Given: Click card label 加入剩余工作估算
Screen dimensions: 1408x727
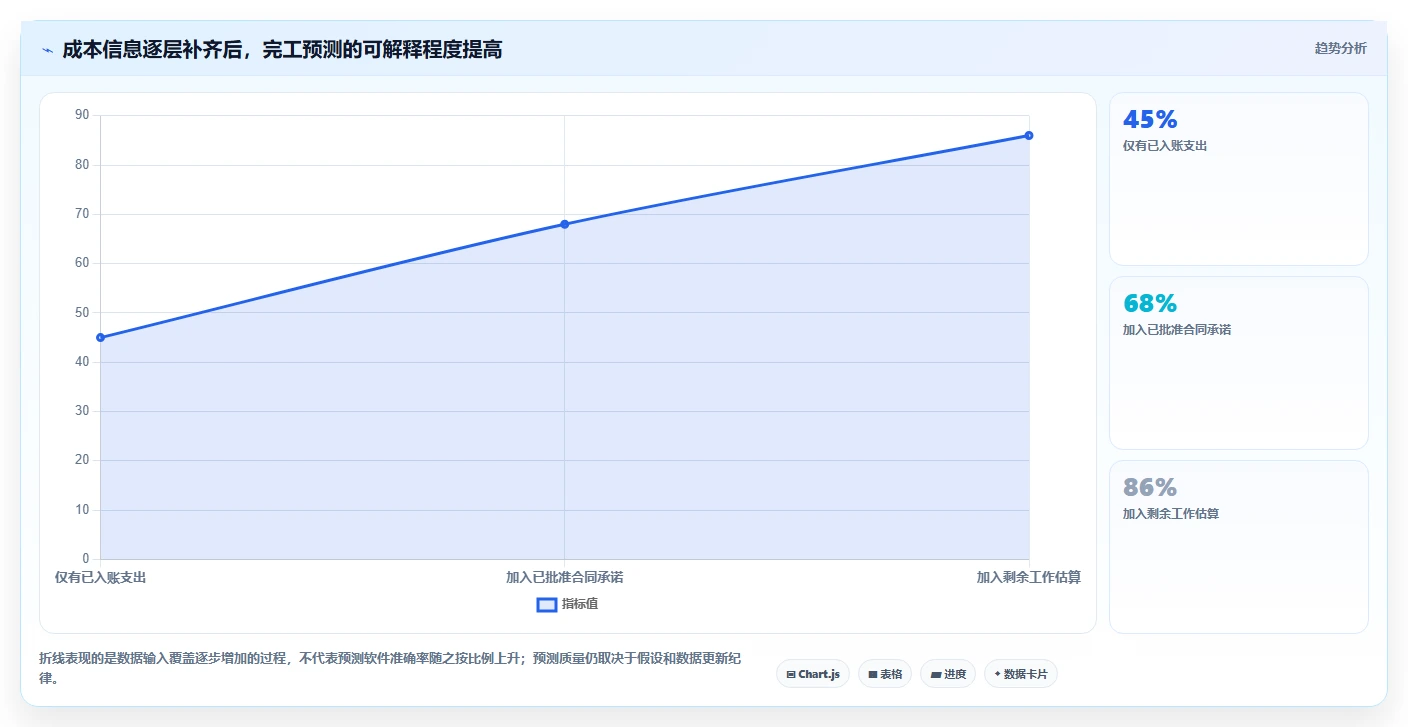Looking at the screenshot, I should 1171,514.
